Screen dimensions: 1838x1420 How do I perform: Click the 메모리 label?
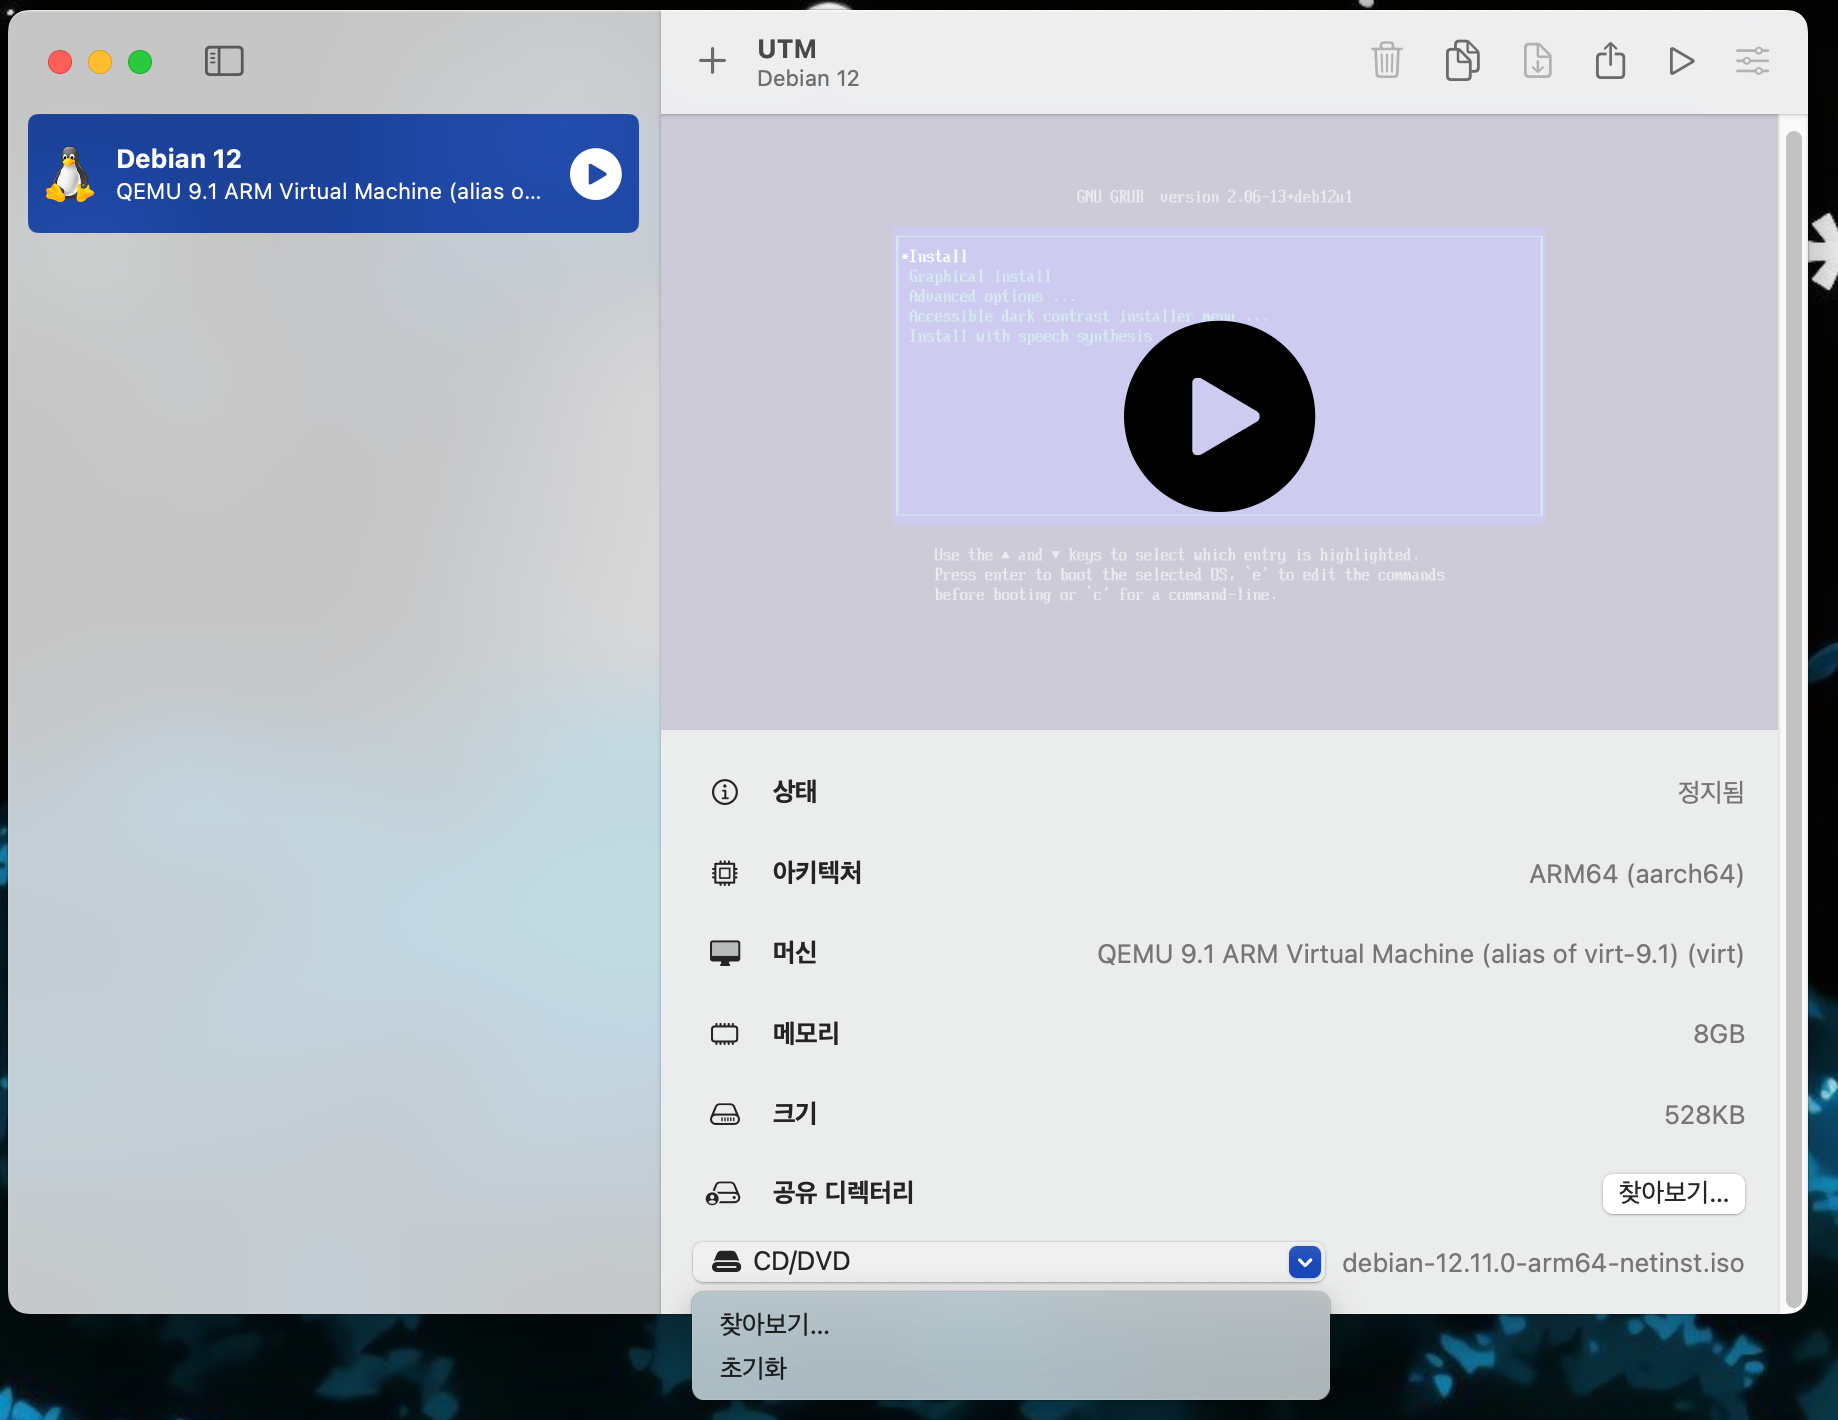806,1034
